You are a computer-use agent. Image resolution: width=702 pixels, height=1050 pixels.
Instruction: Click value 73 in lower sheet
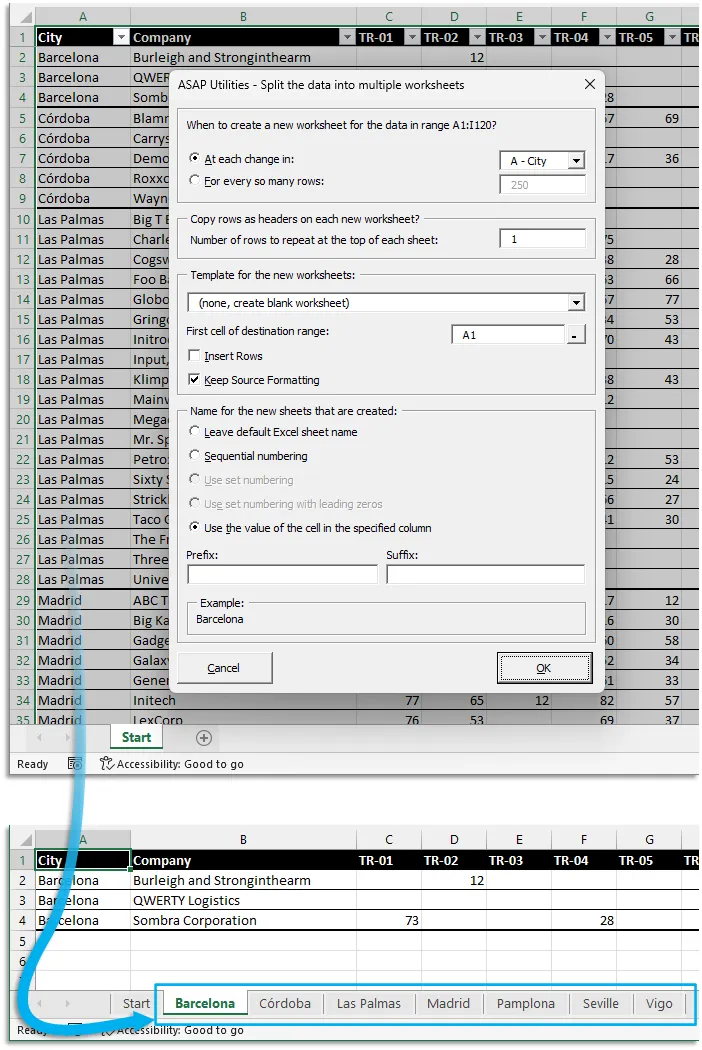(389, 920)
